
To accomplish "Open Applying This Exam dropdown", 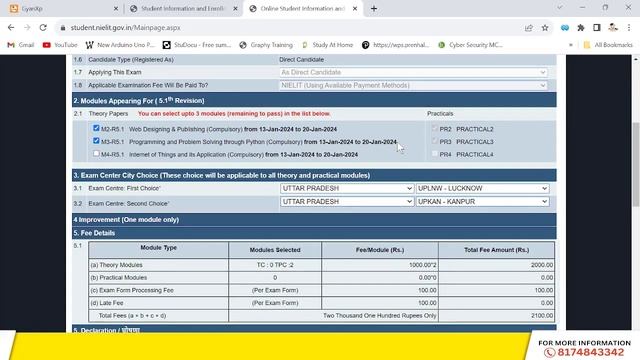I will coord(413,72).
